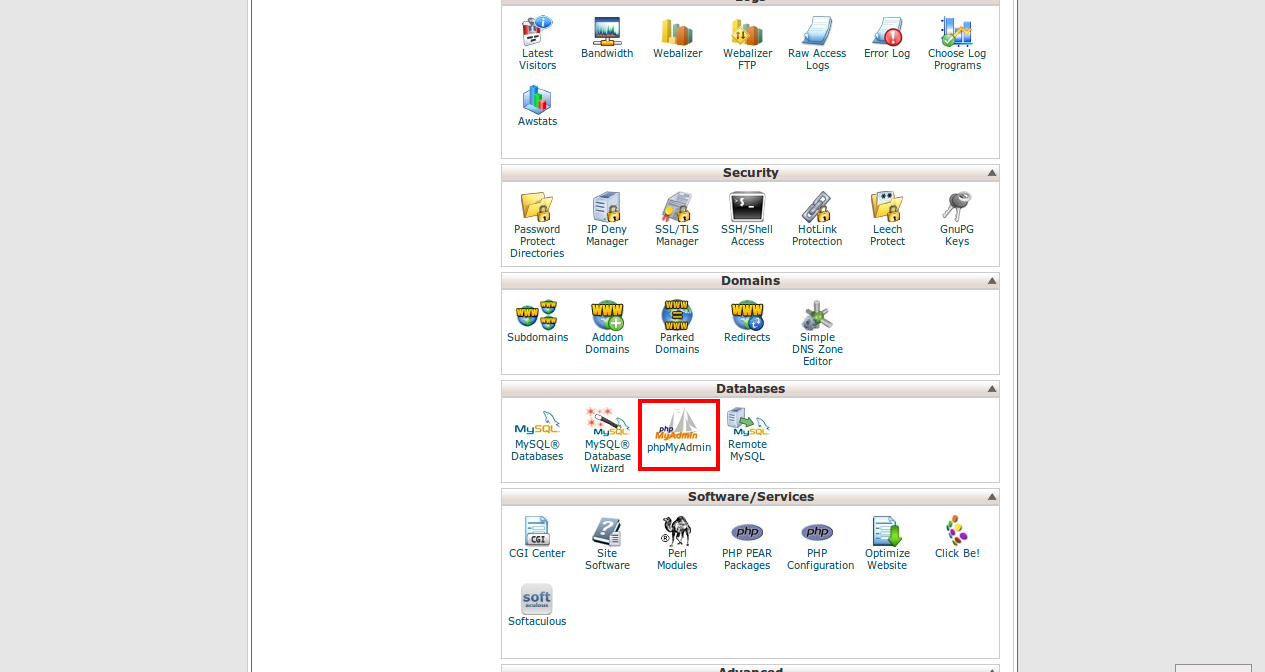Image resolution: width=1265 pixels, height=672 pixels.
Task: Launch MySQL Database Wizard
Action: pos(607,423)
